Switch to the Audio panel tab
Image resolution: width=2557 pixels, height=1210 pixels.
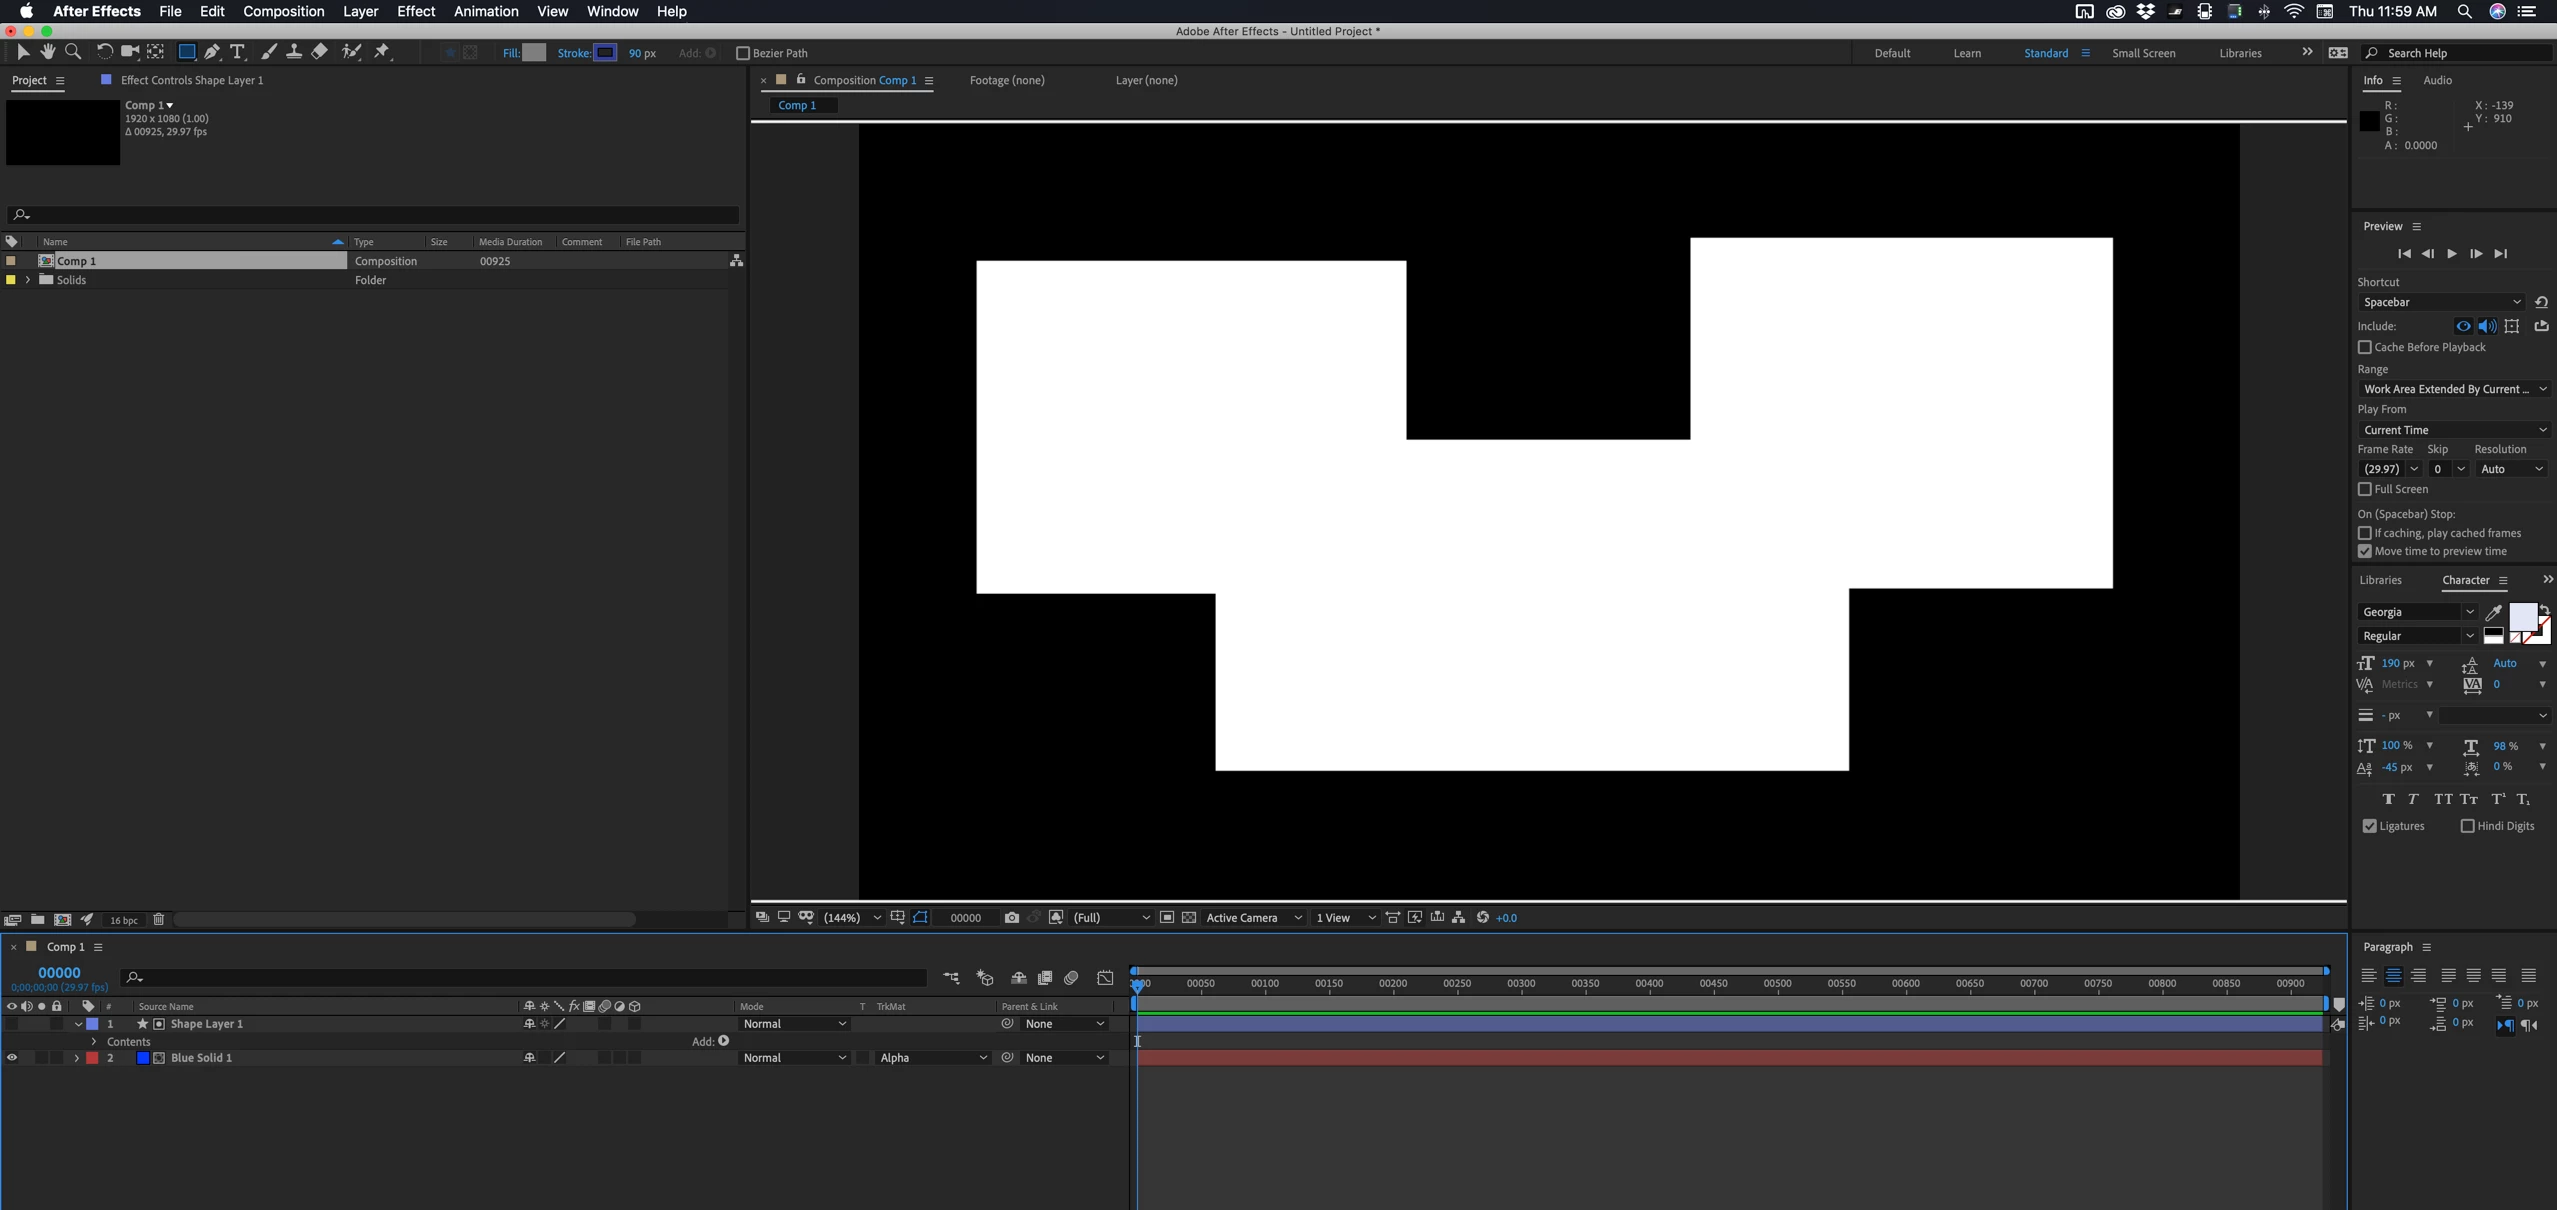tap(2436, 80)
